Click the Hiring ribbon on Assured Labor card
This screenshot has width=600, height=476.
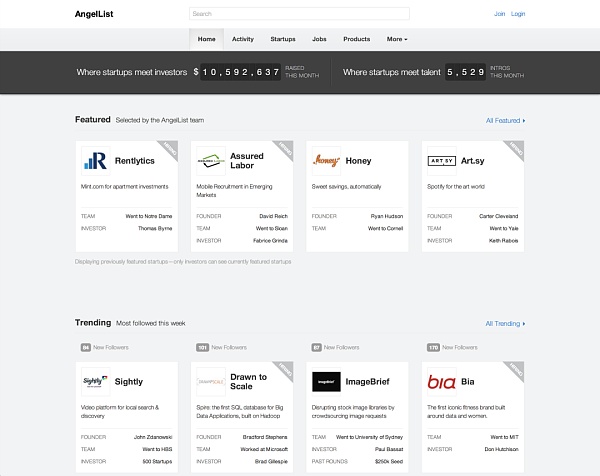[x=285, y=148]
